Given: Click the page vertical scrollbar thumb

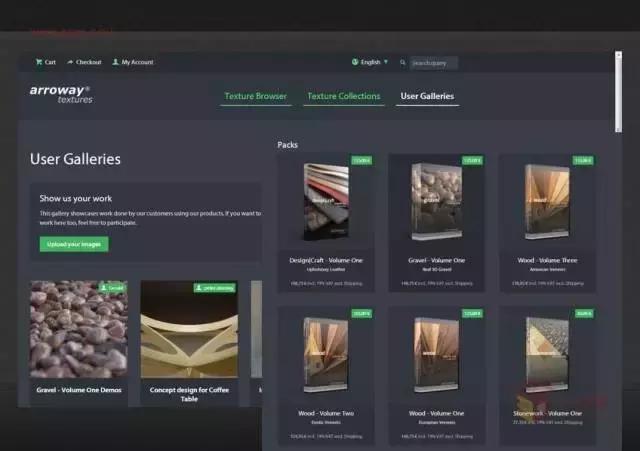Looking at the screenshot, I should 619,94.
